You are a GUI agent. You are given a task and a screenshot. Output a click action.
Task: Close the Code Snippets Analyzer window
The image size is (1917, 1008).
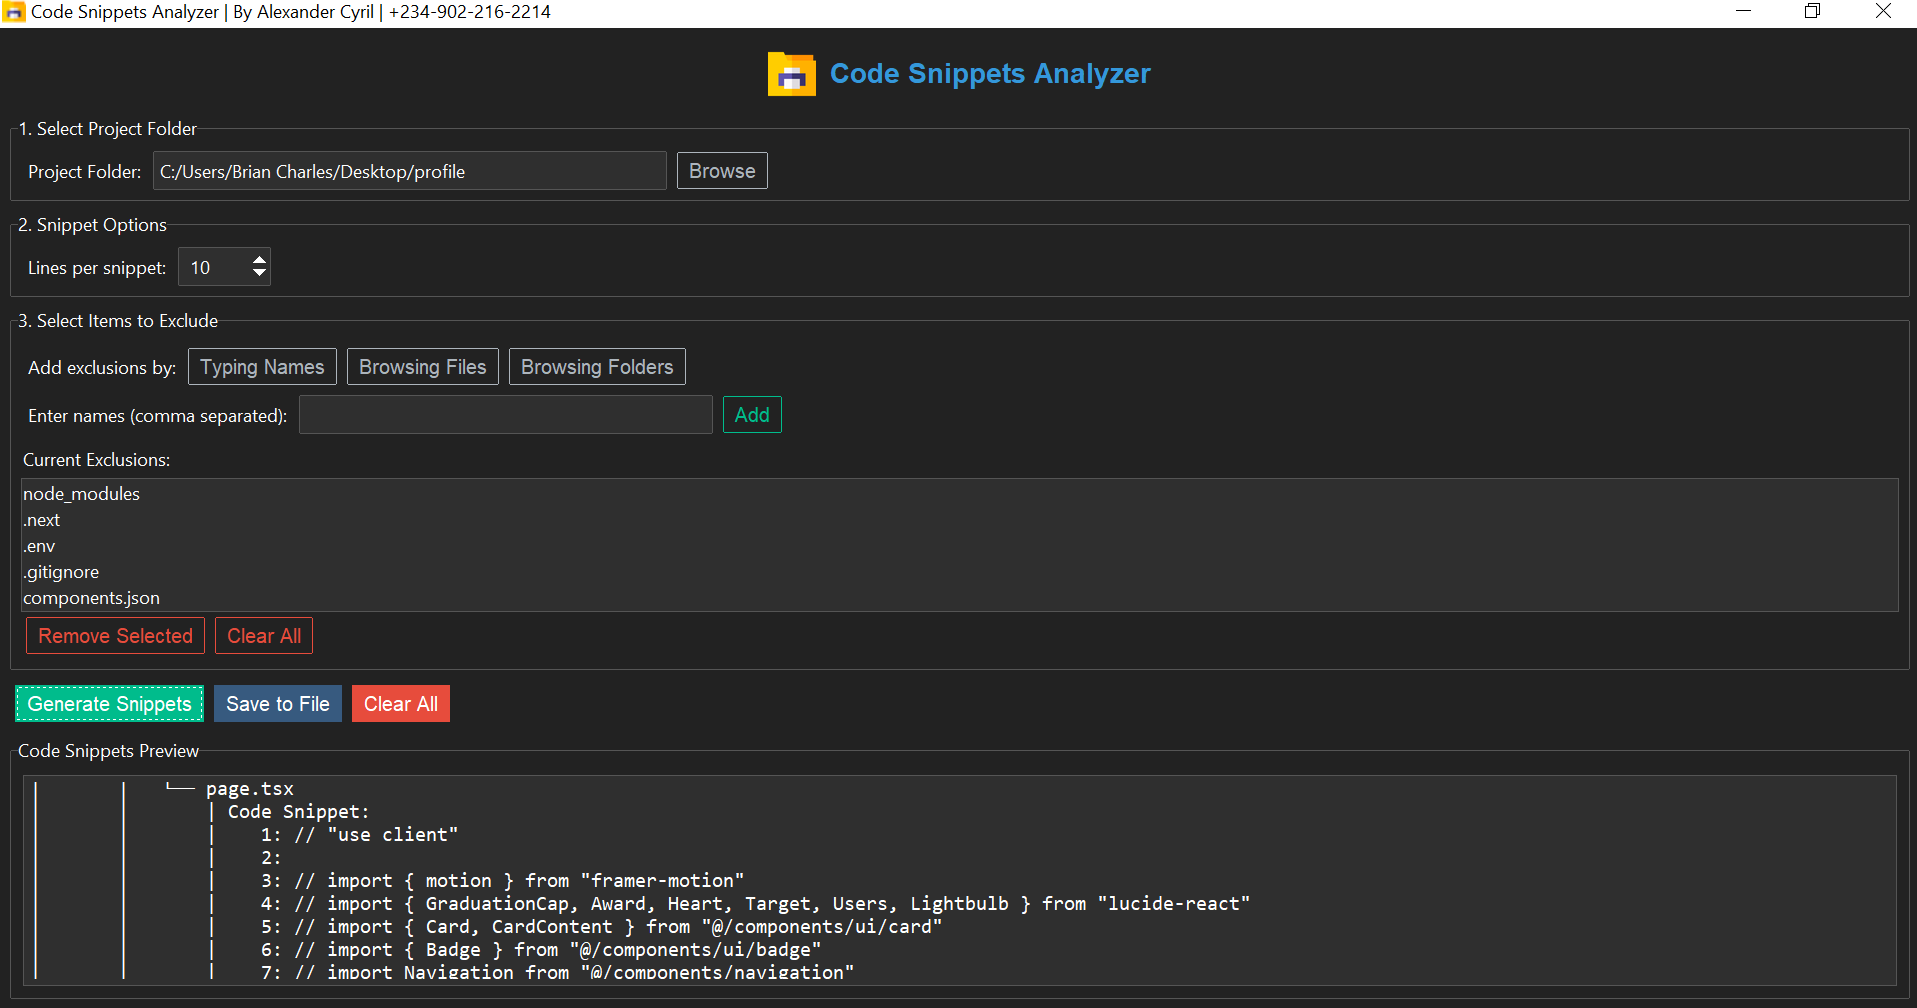point(1883,11)
